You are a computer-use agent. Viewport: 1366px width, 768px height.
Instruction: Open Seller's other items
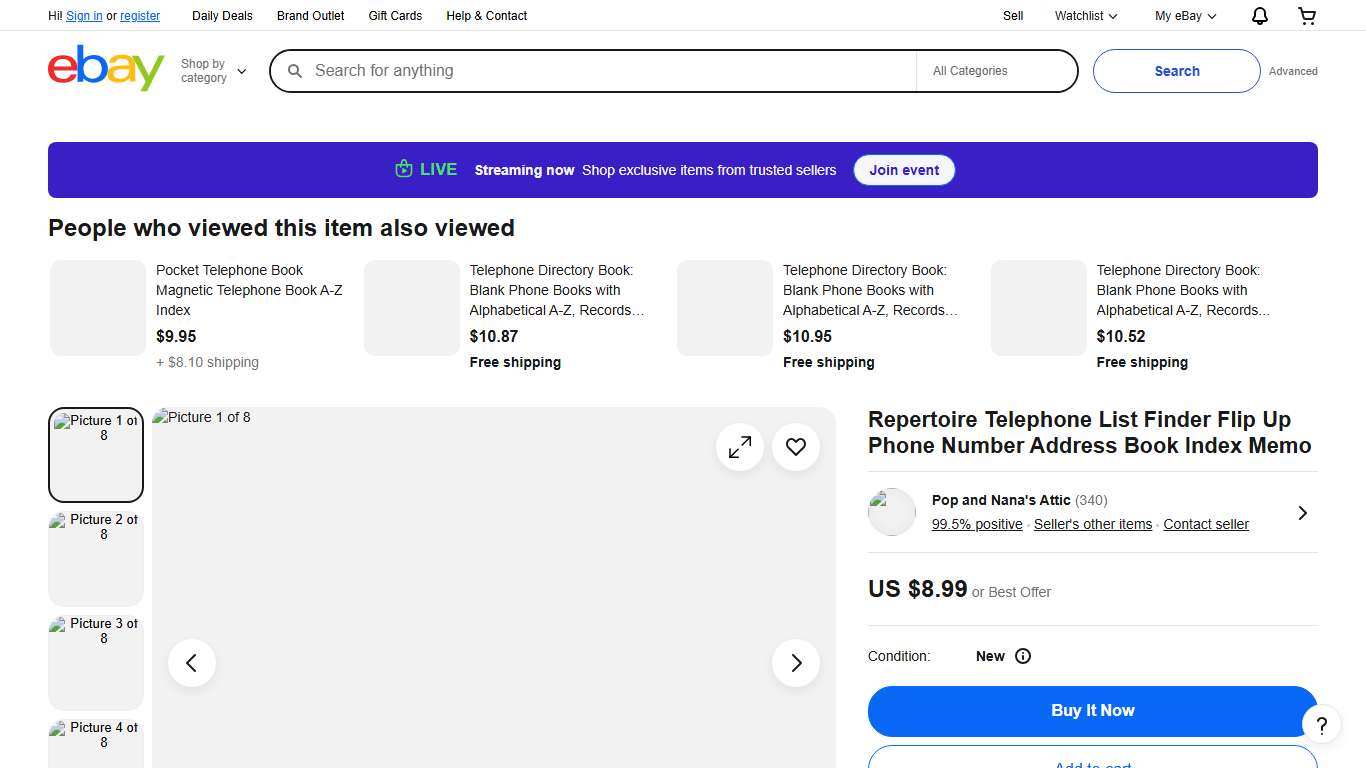click(1092, 524)
